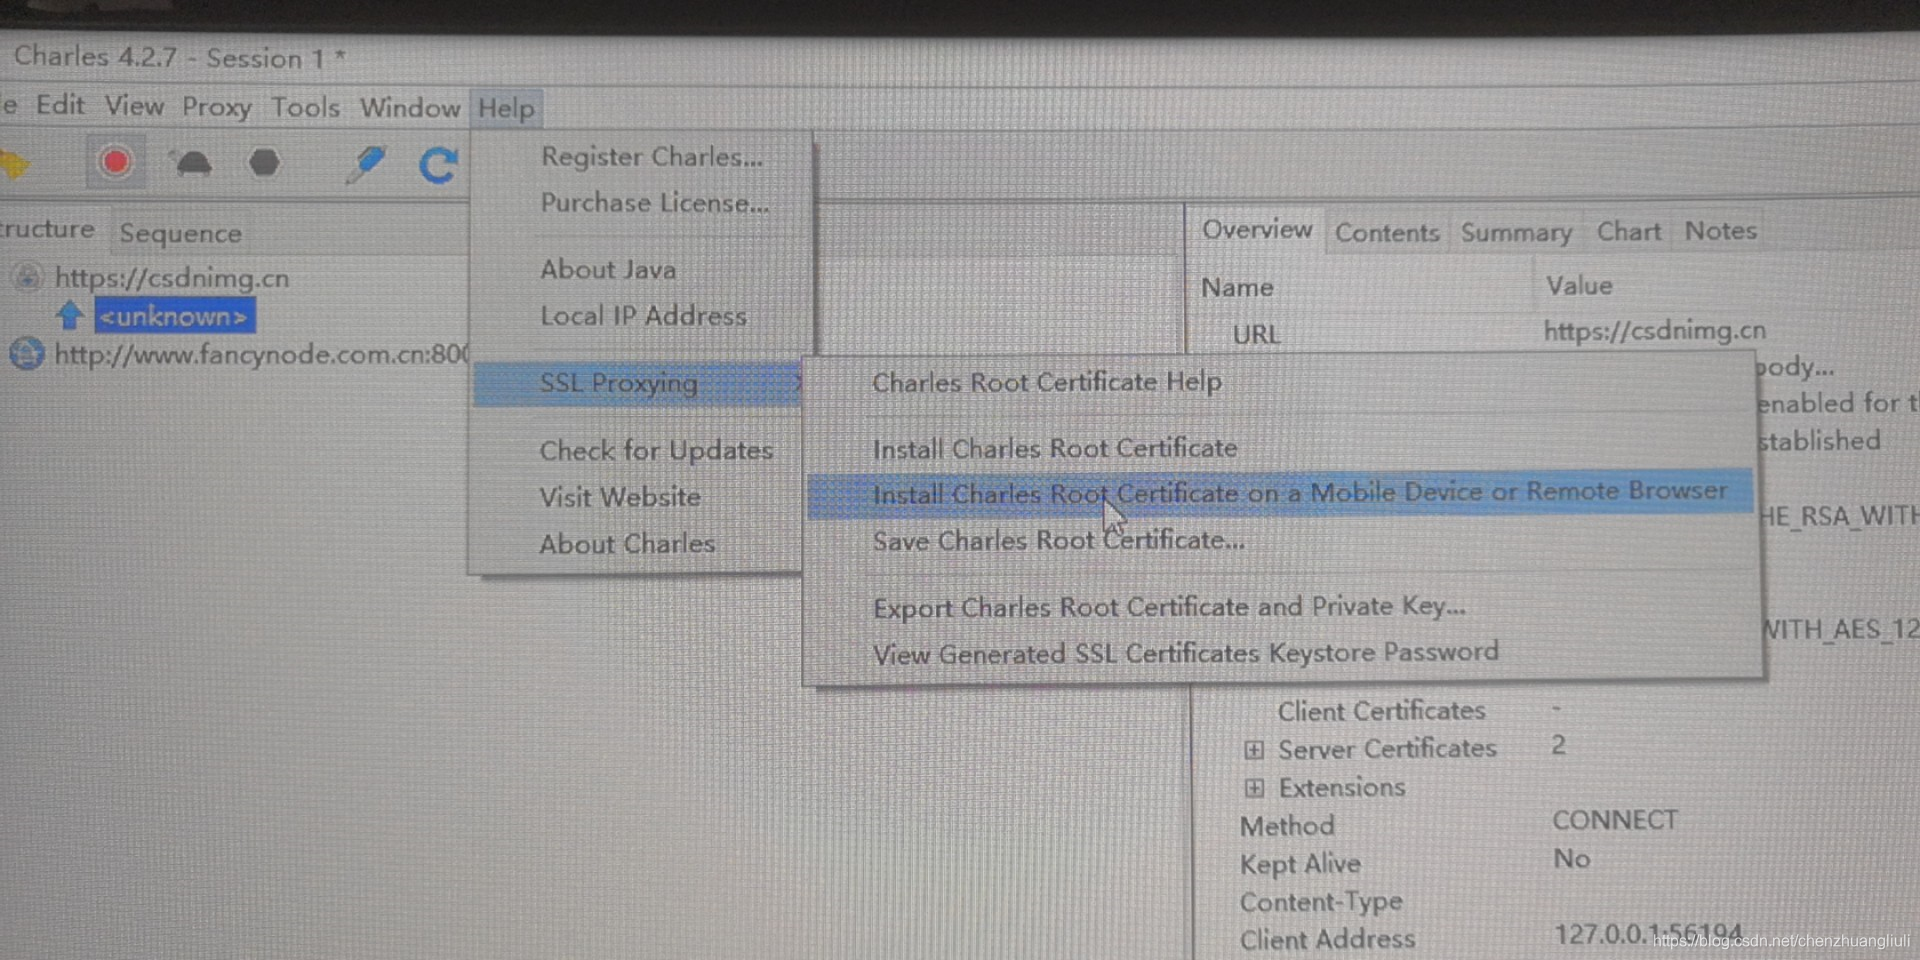Switch to the Sequence tab
This screenshot has height=960, width=1920.
180,234
